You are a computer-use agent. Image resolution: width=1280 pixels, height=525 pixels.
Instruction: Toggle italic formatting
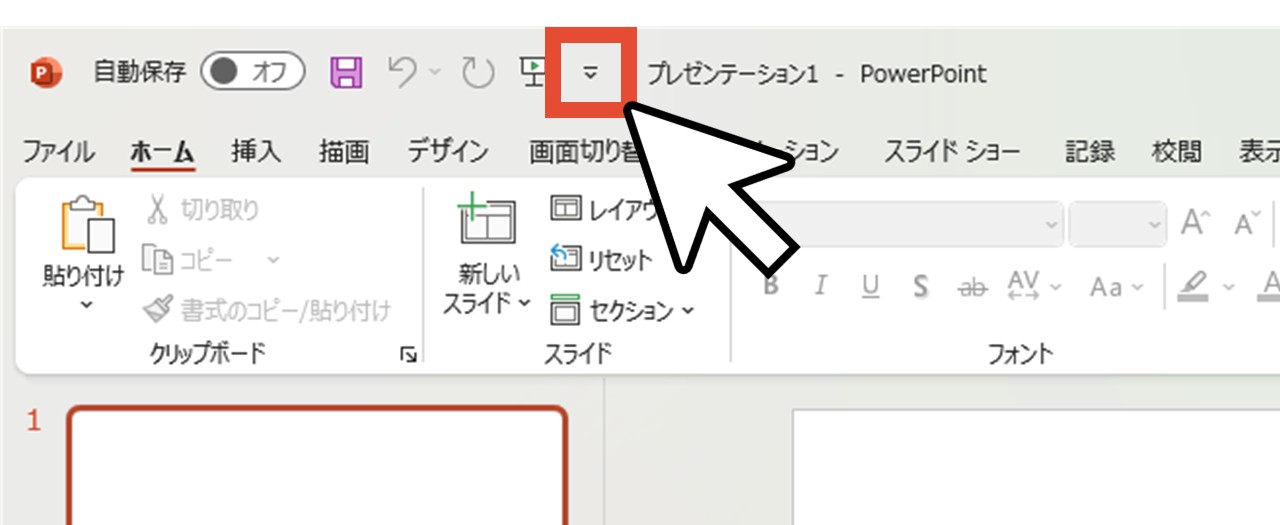pos(821,287)
